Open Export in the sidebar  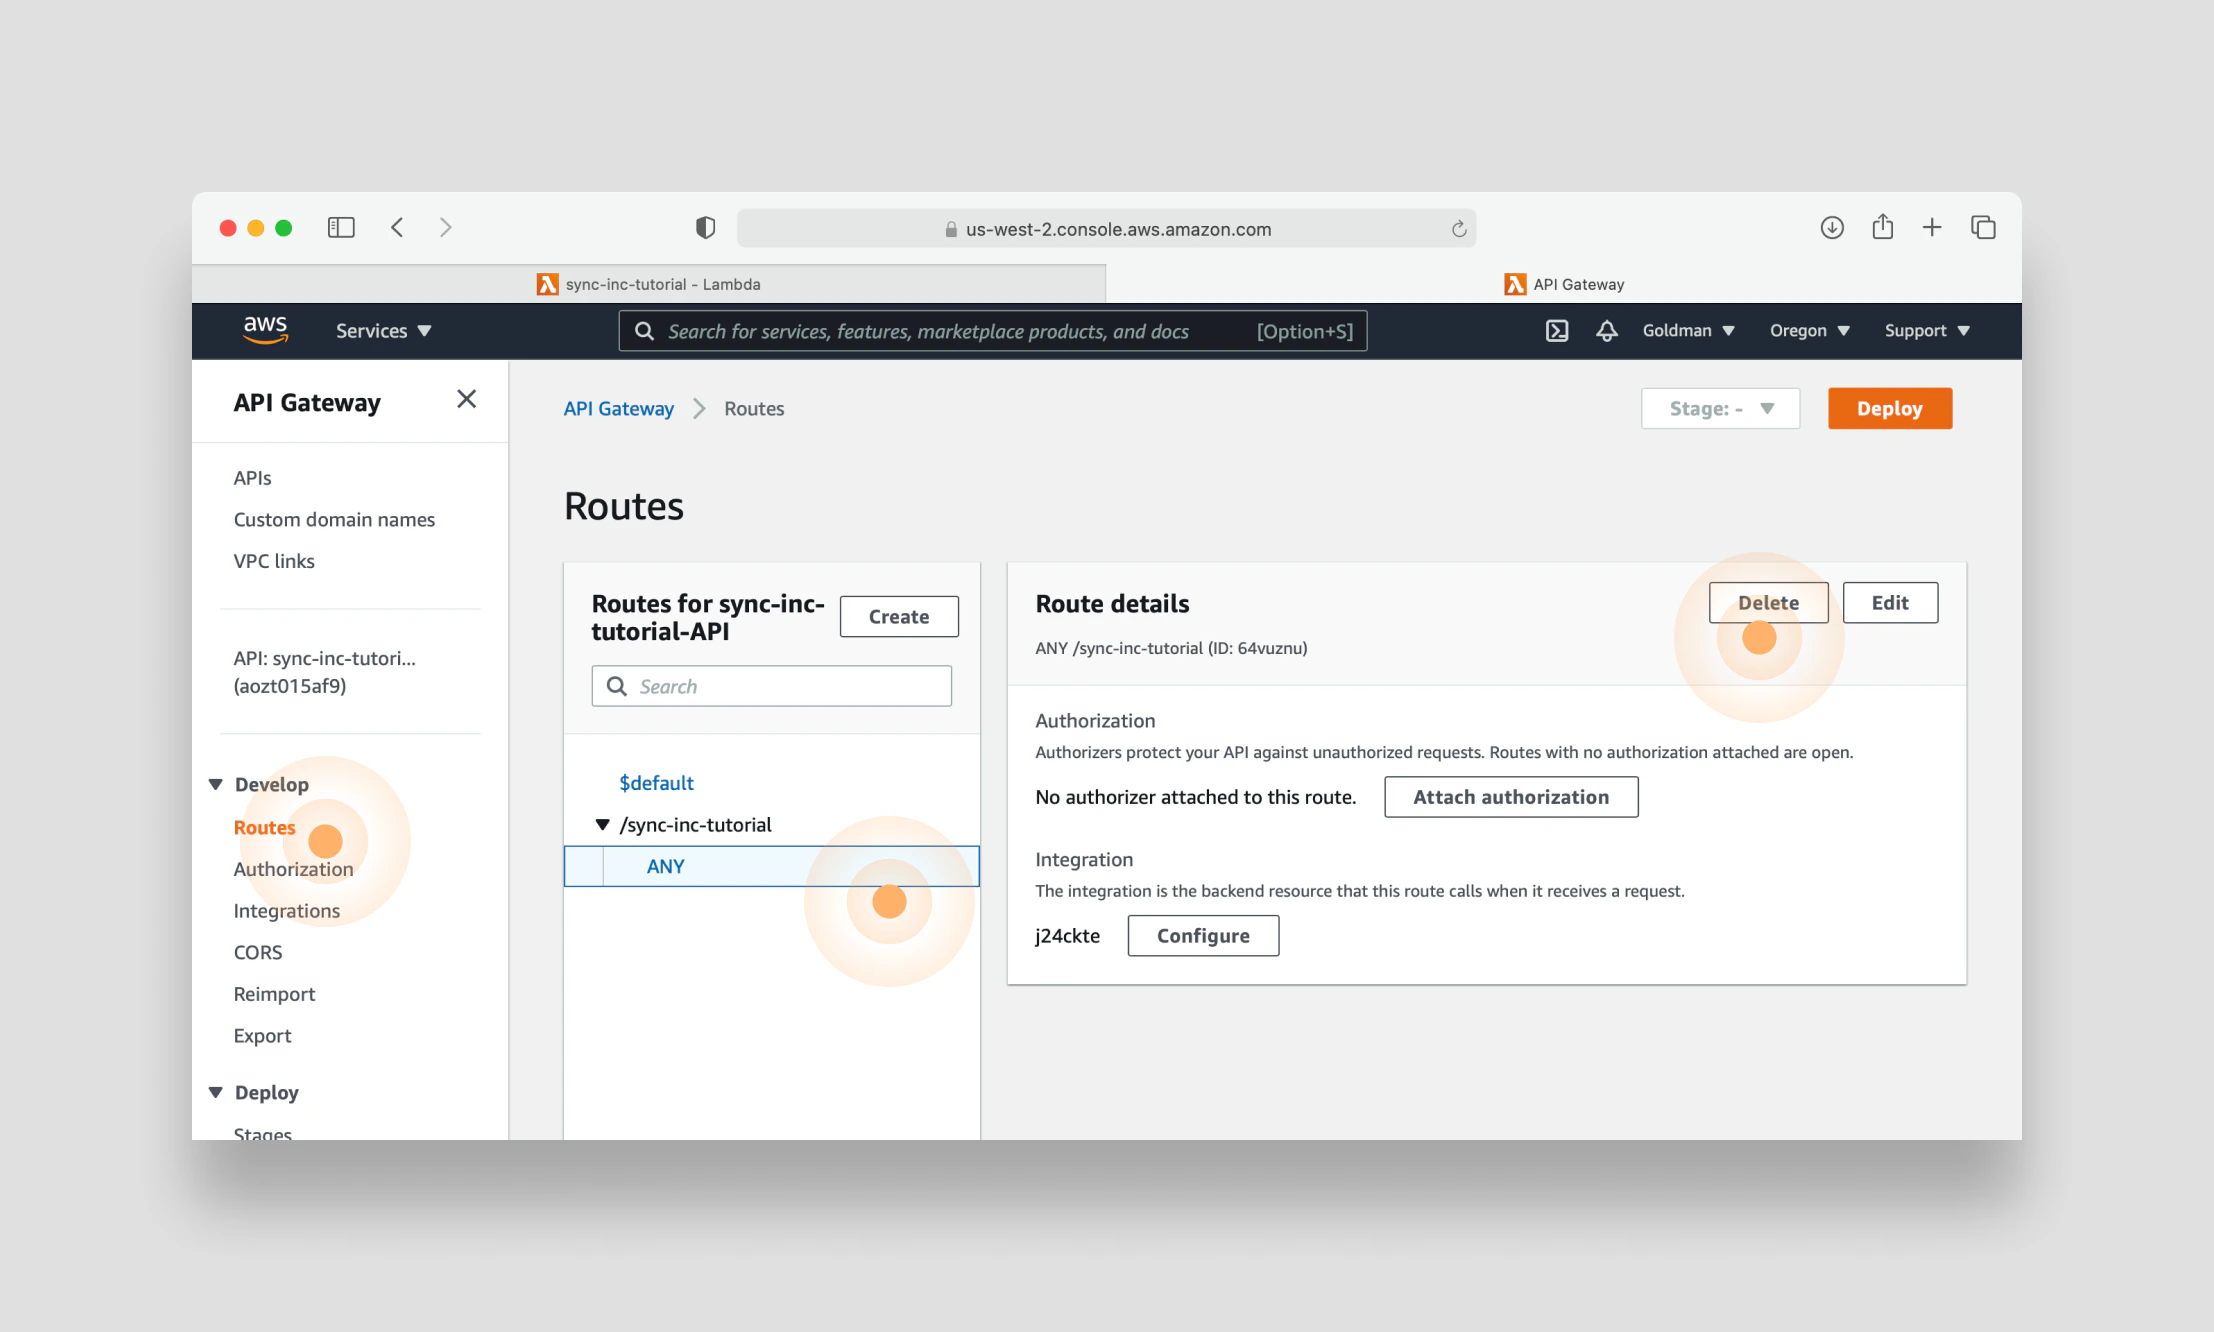[x=262, y=1037]
